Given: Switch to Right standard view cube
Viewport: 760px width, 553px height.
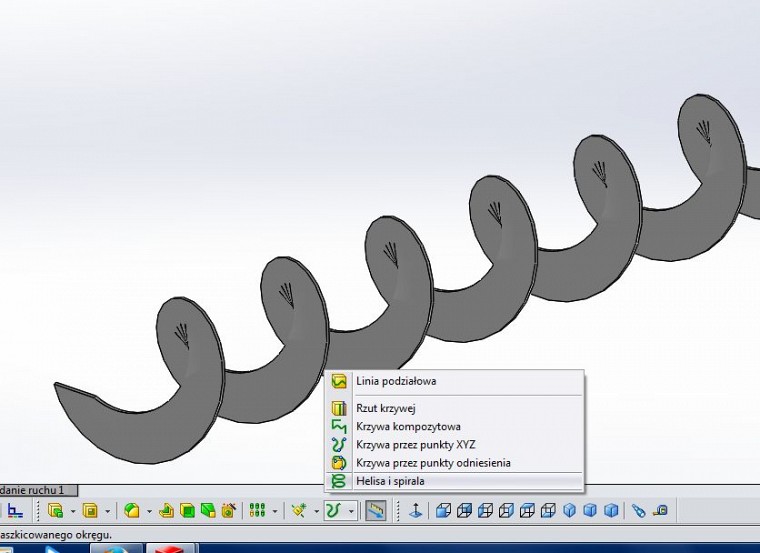Looking at the screenshot, I should click(x=506, y=510).
